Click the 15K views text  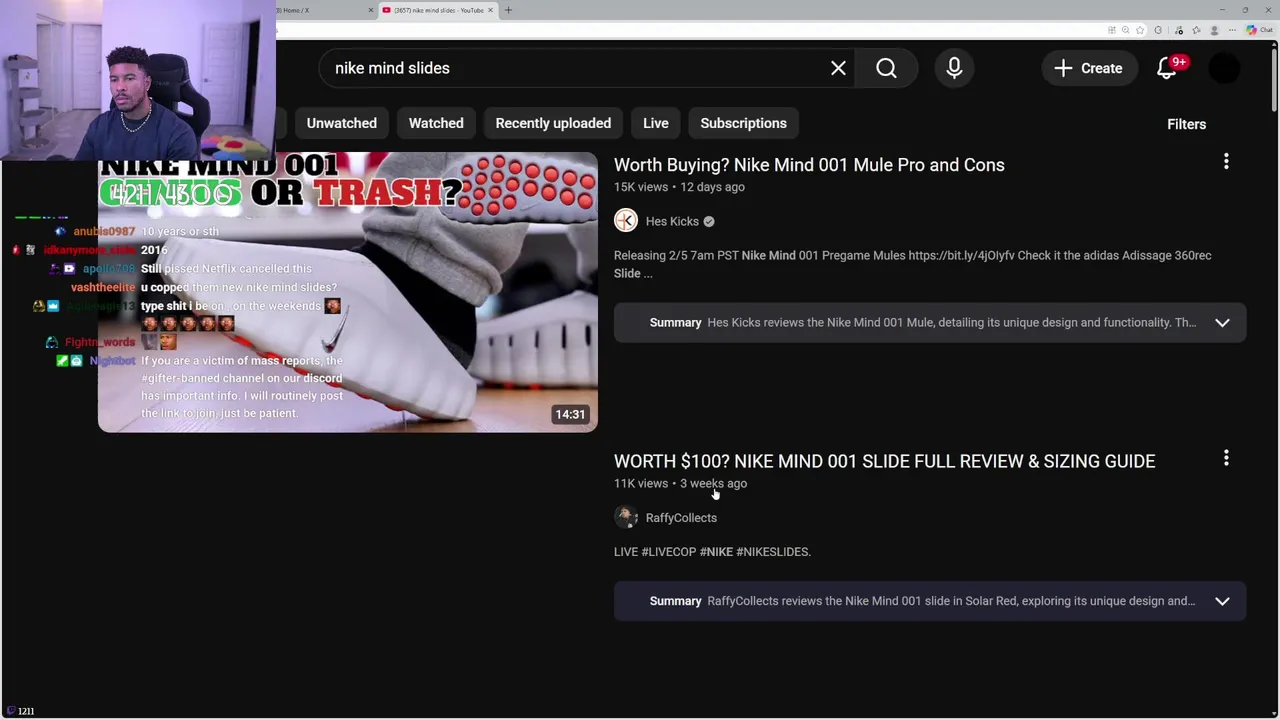pyautogui.click(x=641, y=187)
